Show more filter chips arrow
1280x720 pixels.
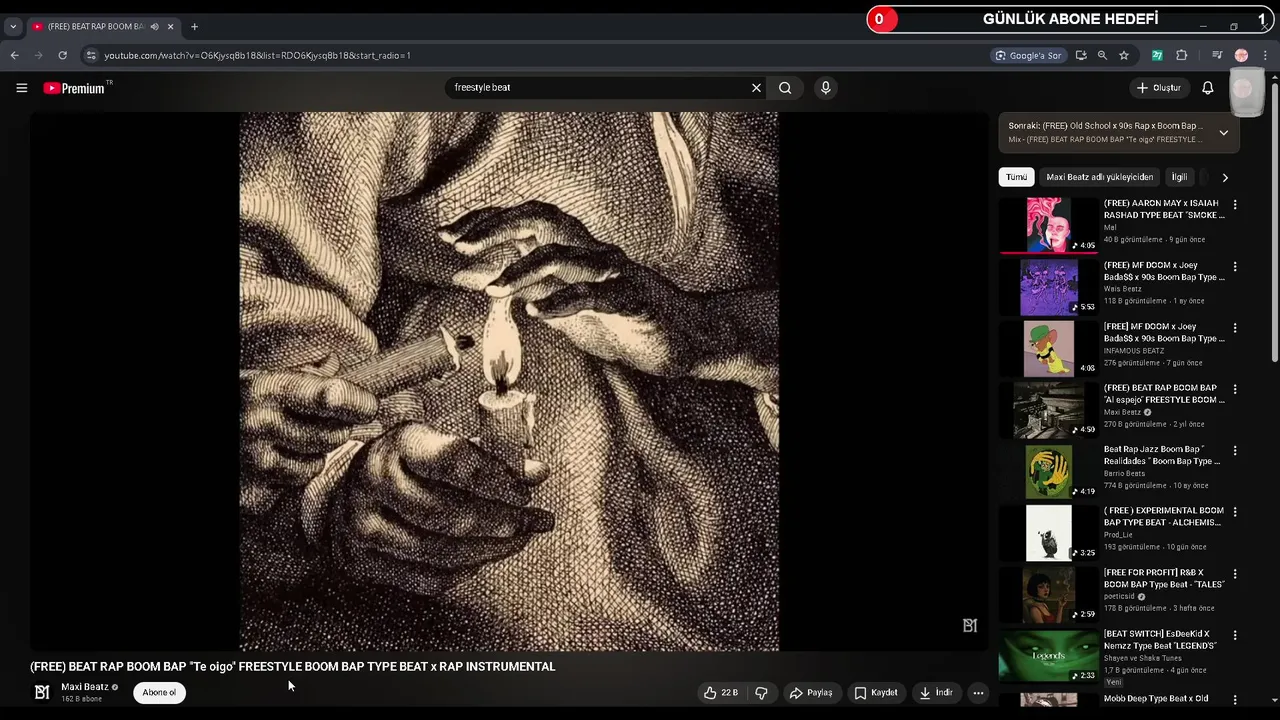point(1225,177)
